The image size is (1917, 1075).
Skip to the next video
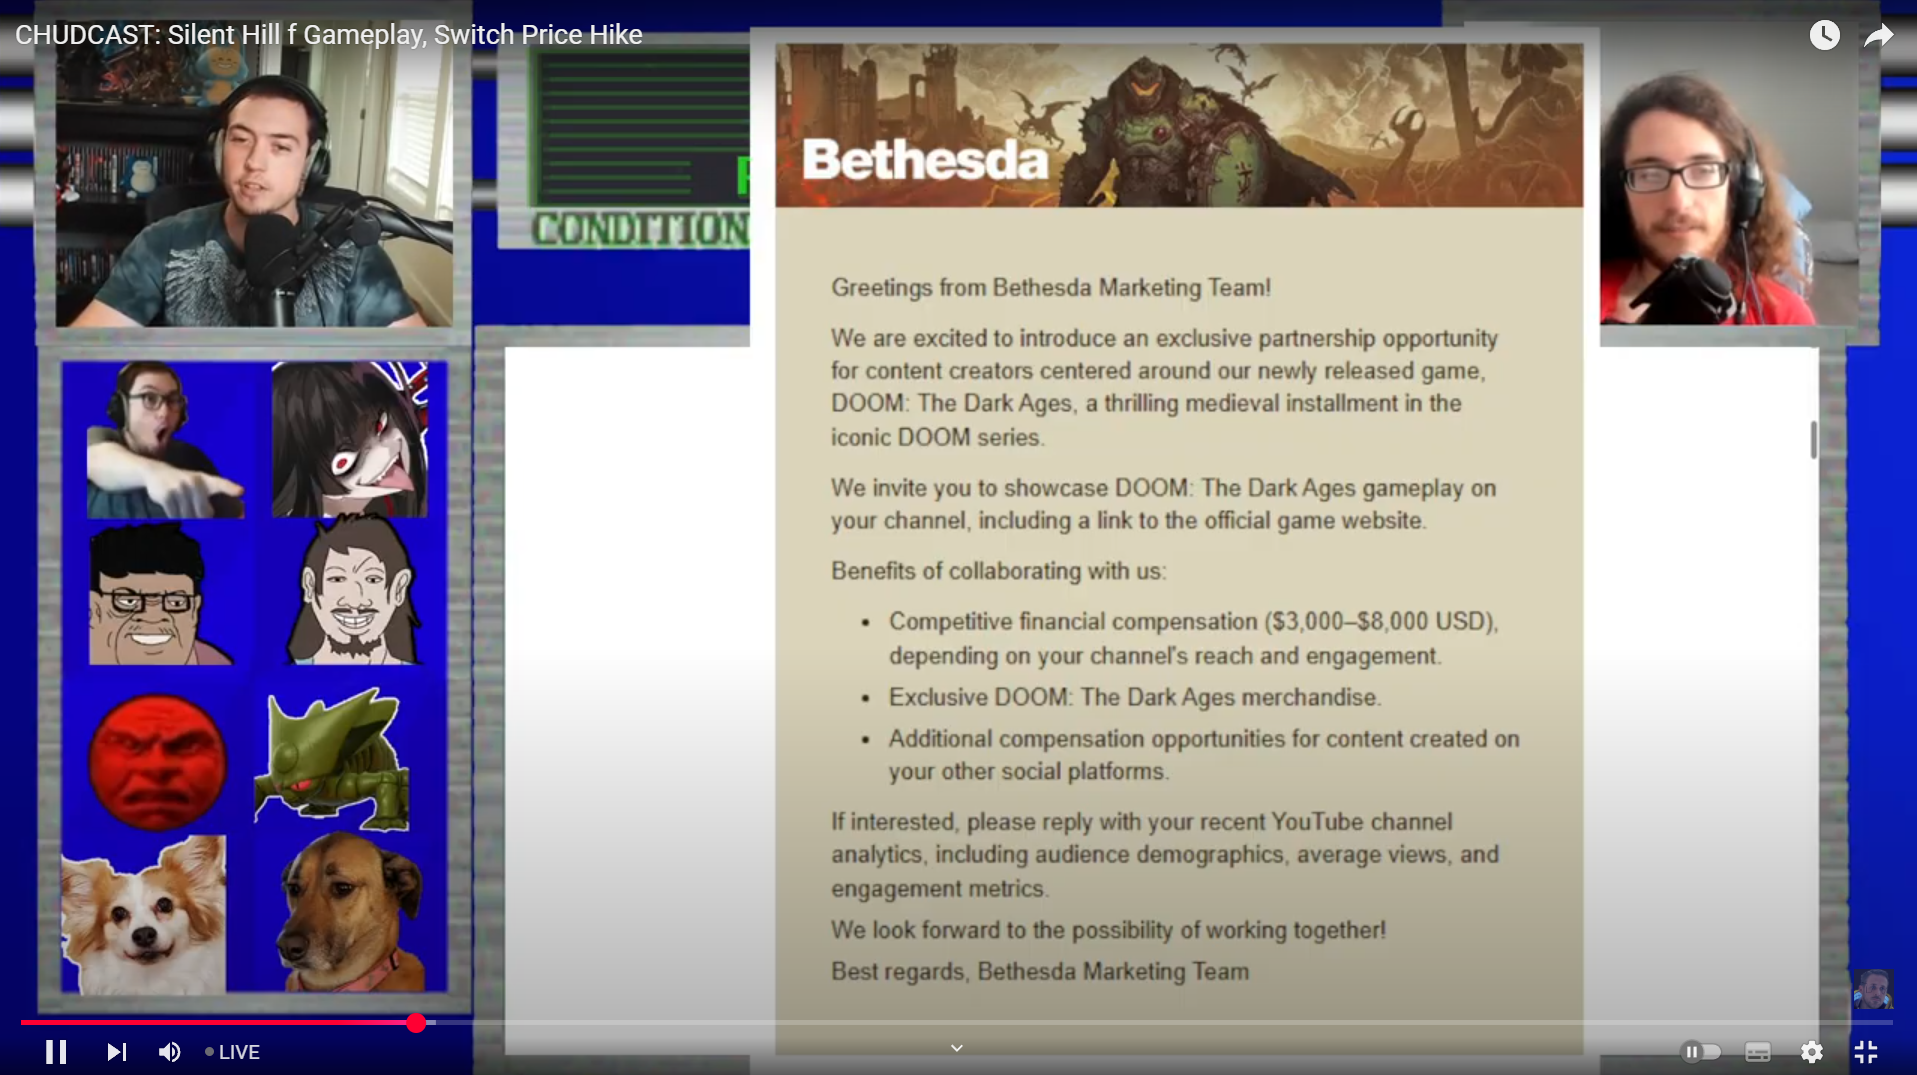tap(117, 1052)
